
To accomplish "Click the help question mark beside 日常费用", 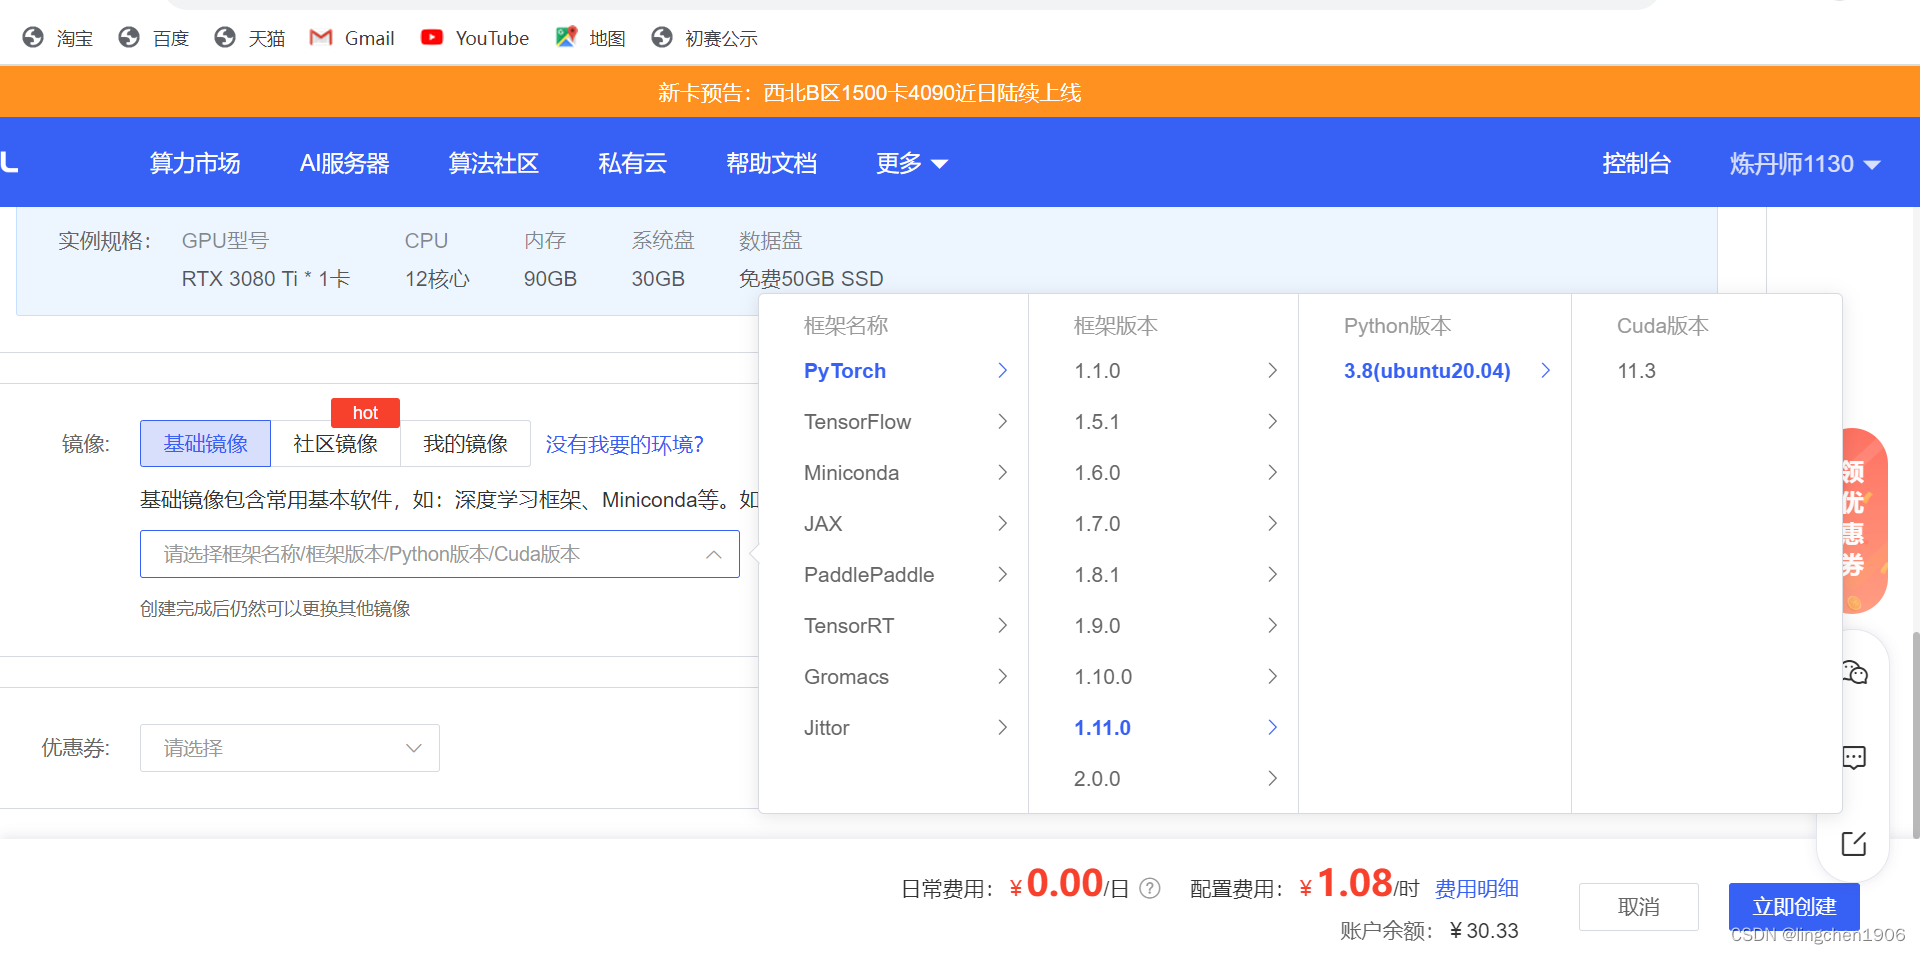I will [1150, 888].
